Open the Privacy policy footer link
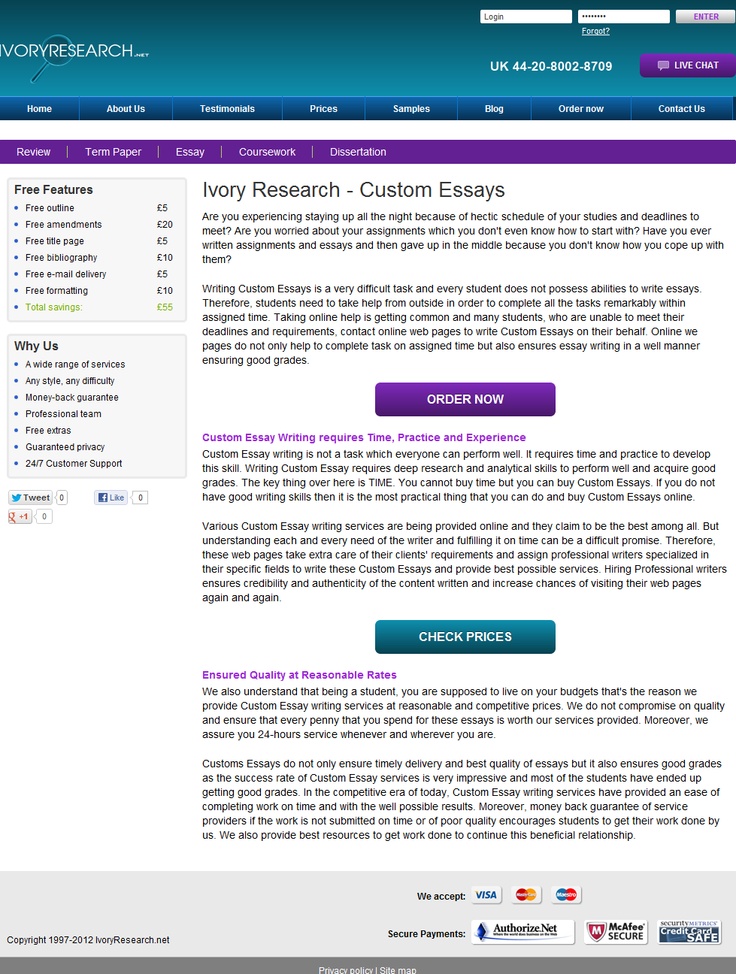736x974 pixels. pyautogui.click(x=345, y=970)
